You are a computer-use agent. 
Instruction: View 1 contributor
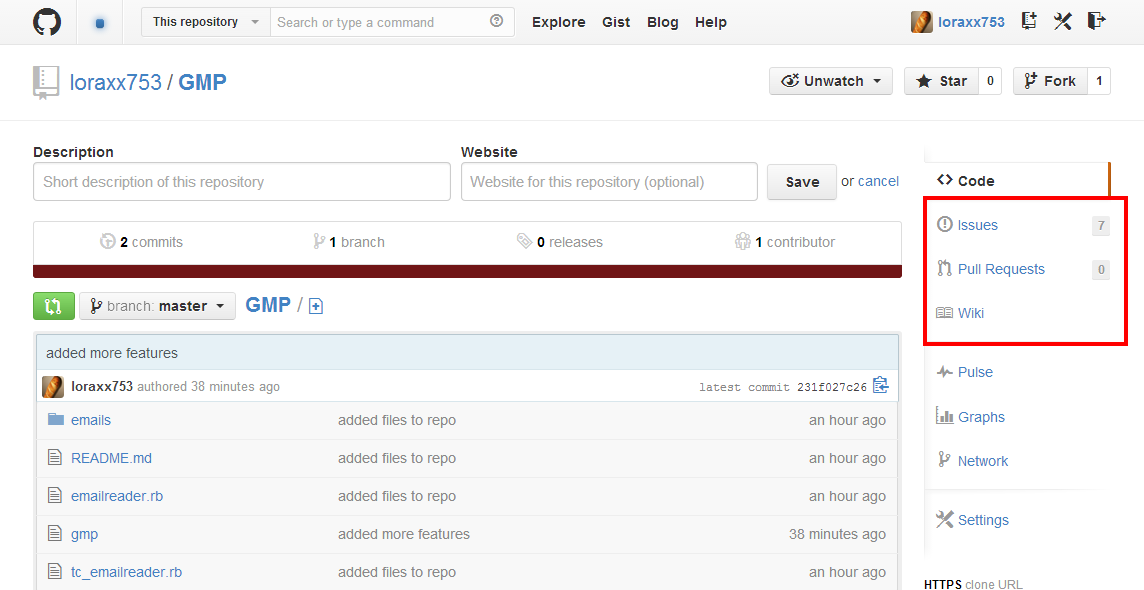[x=785, y=241]
